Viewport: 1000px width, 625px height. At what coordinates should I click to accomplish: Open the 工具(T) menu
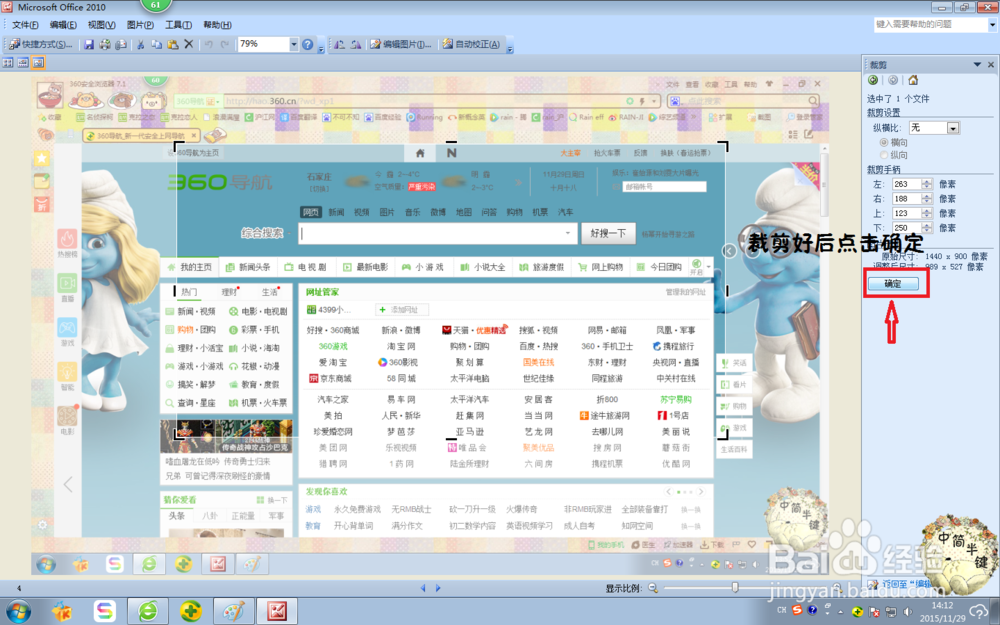pyautogui.click(x=178, y=25)
